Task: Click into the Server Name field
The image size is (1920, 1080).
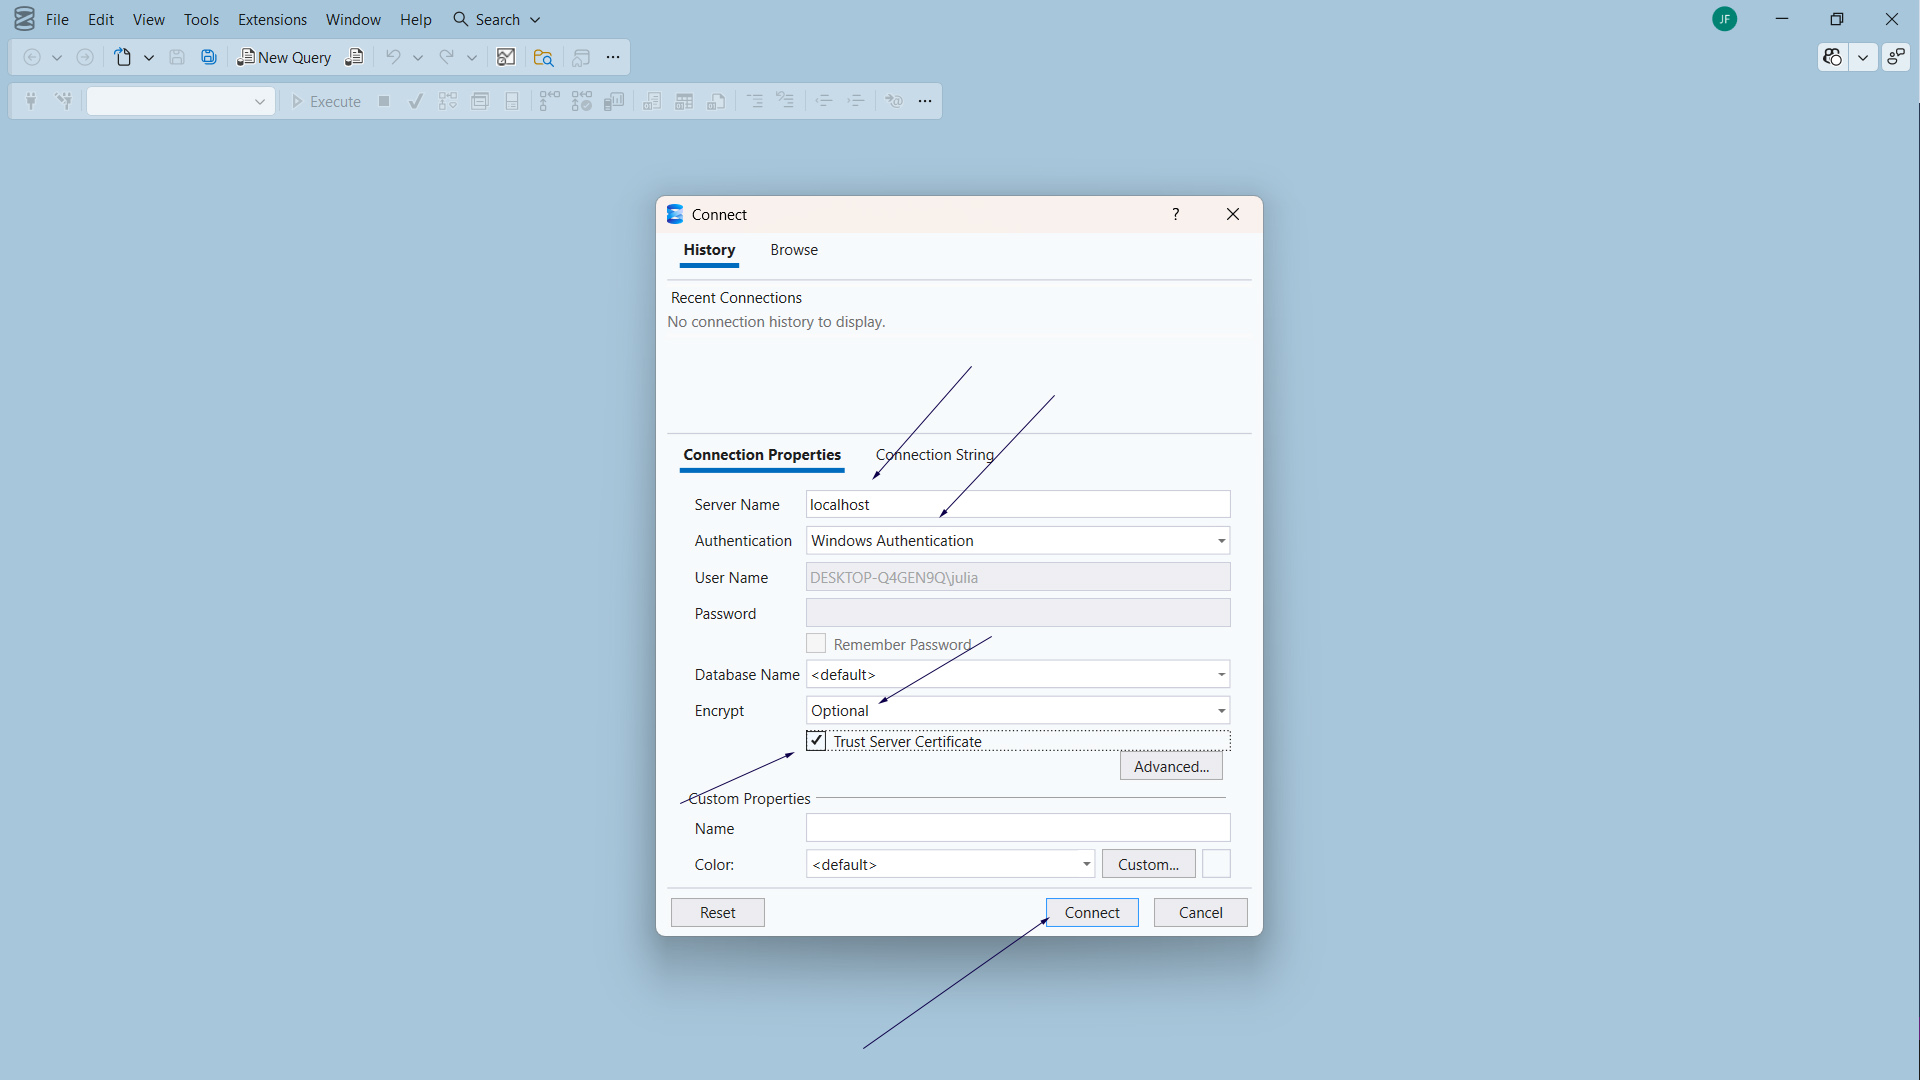Action: [1018, 505]
